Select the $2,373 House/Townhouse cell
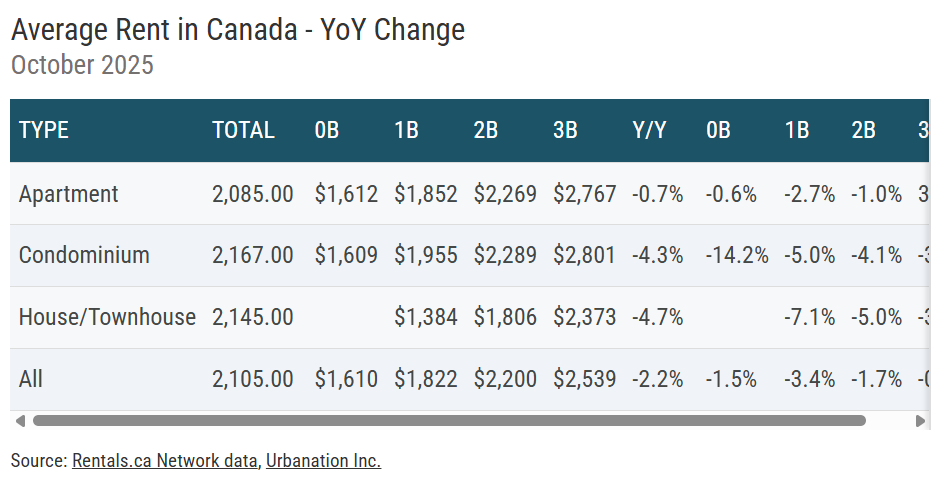The height and width of the screenshot is (478, 931). (x=585, y=317)
